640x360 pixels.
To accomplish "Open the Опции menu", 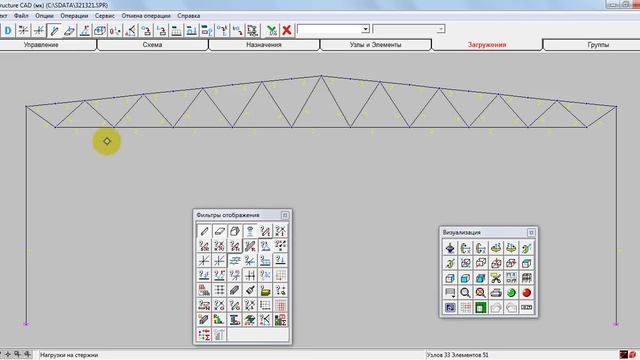I will [x=44, y=16].
